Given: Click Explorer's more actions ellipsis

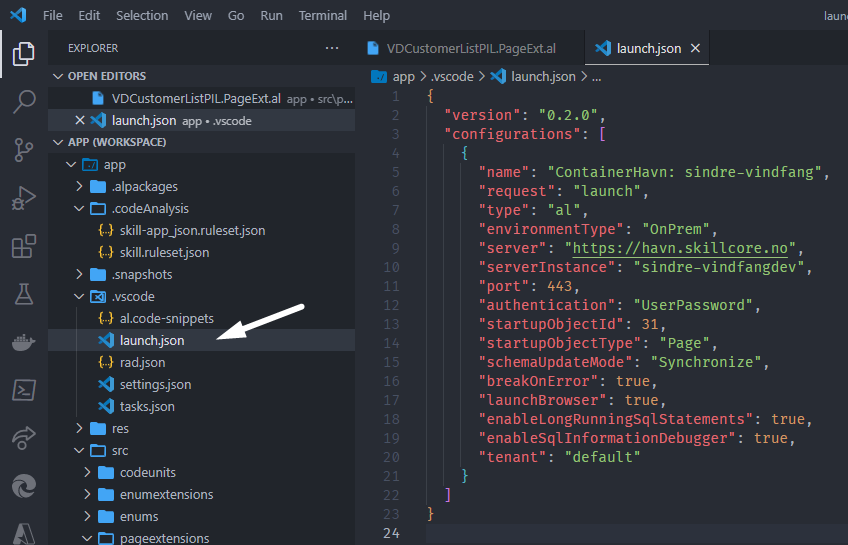Looking at the screenshot, I should 332,48.
